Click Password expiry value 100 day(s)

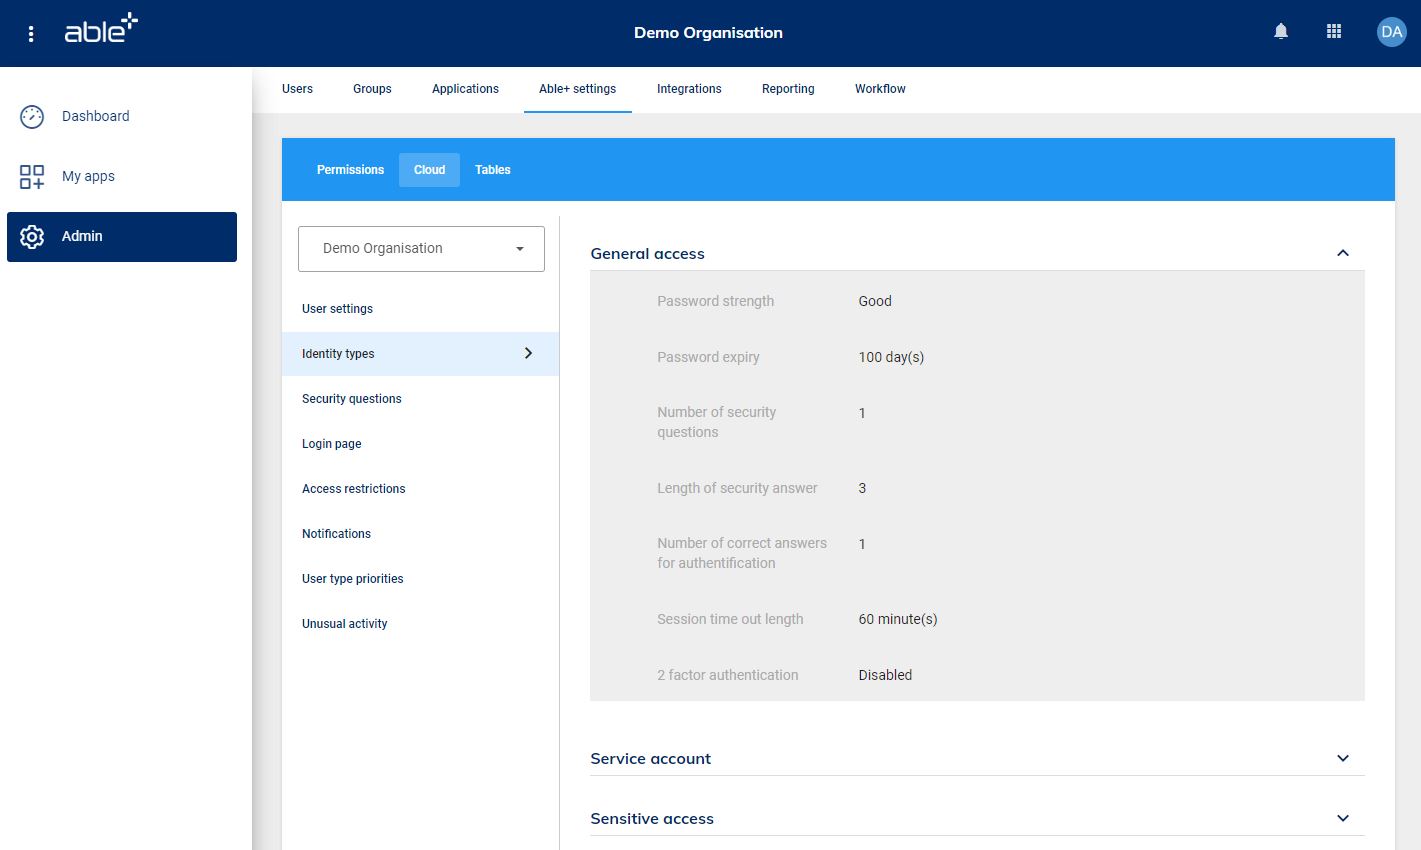pyautogui.click(x=891, y=357)
